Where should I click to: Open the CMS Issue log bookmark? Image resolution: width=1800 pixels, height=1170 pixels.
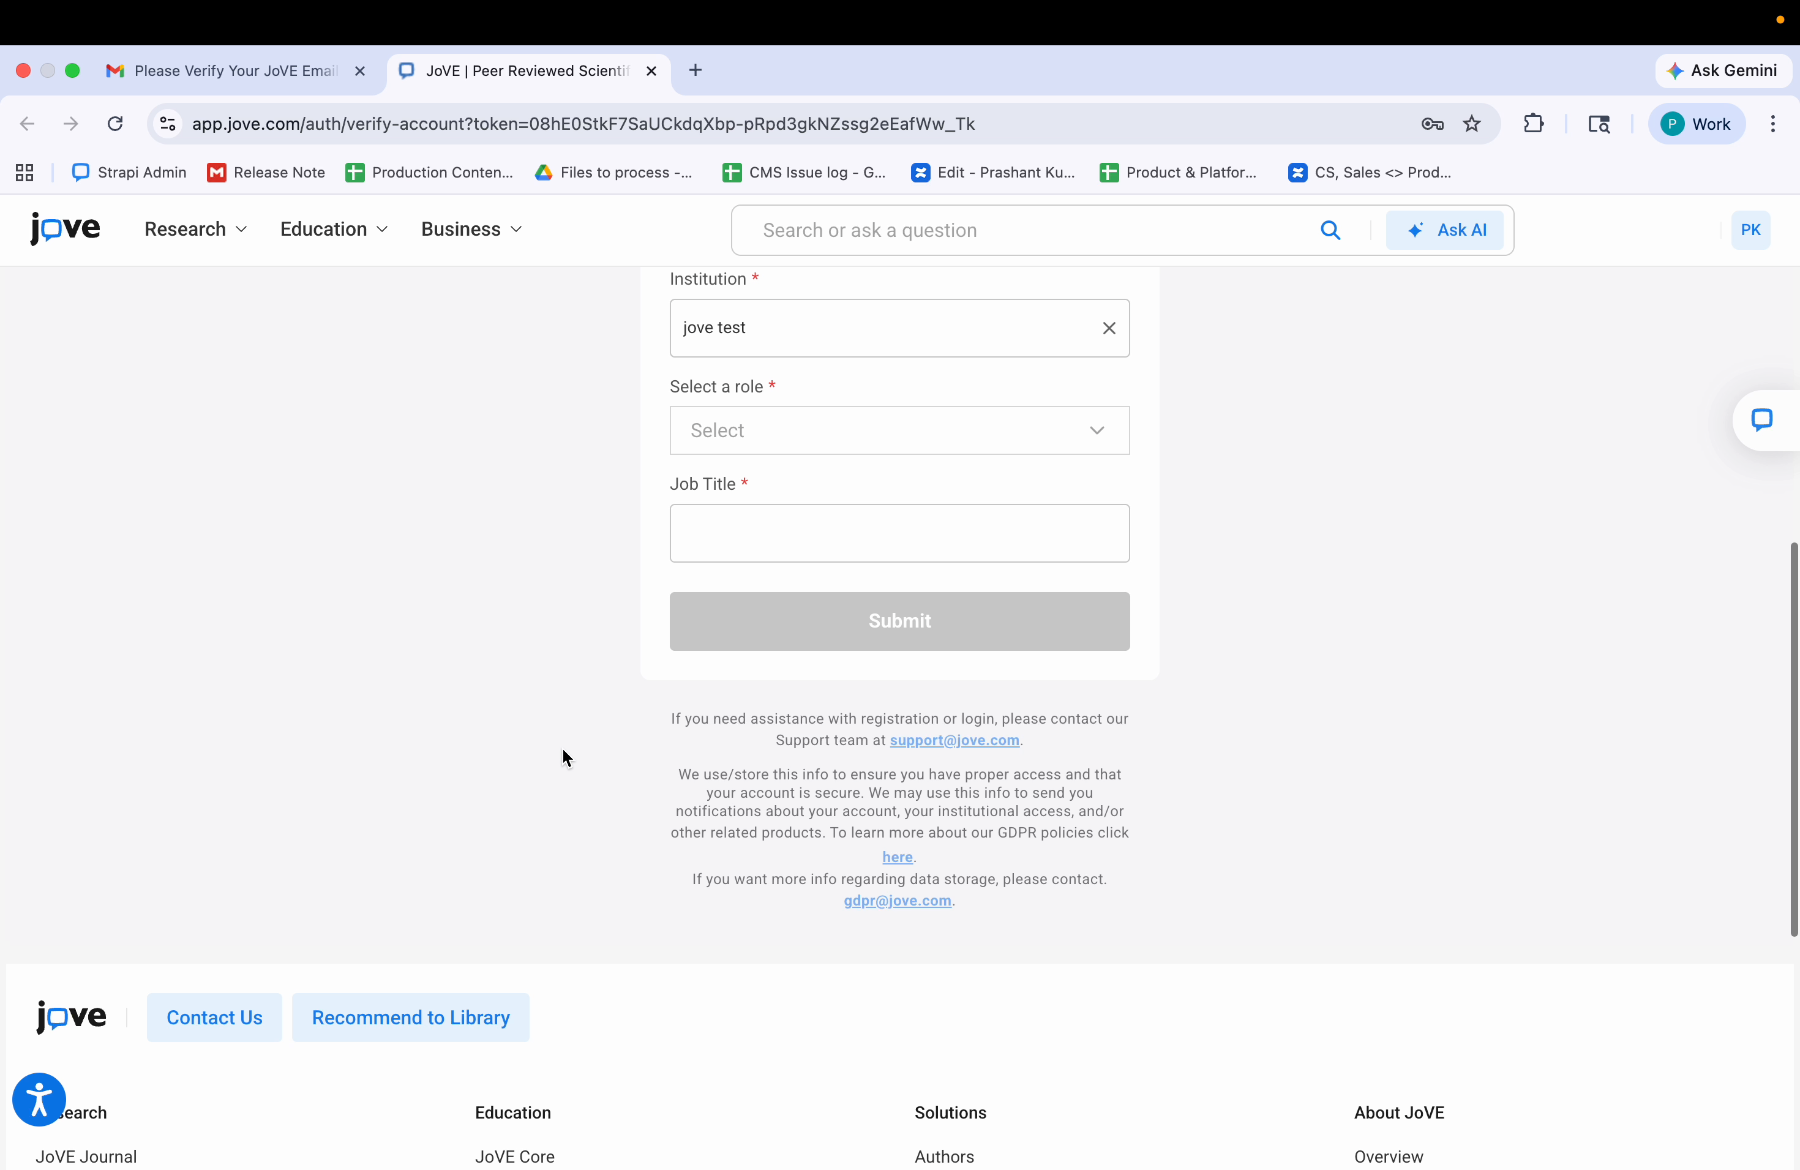click(804, 172)
